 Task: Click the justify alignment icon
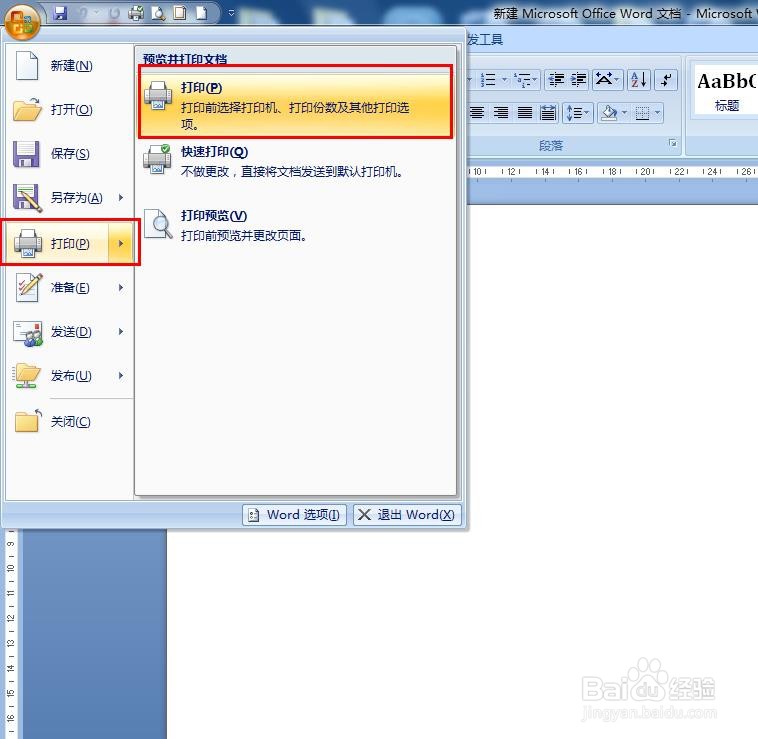click(525, 113)
